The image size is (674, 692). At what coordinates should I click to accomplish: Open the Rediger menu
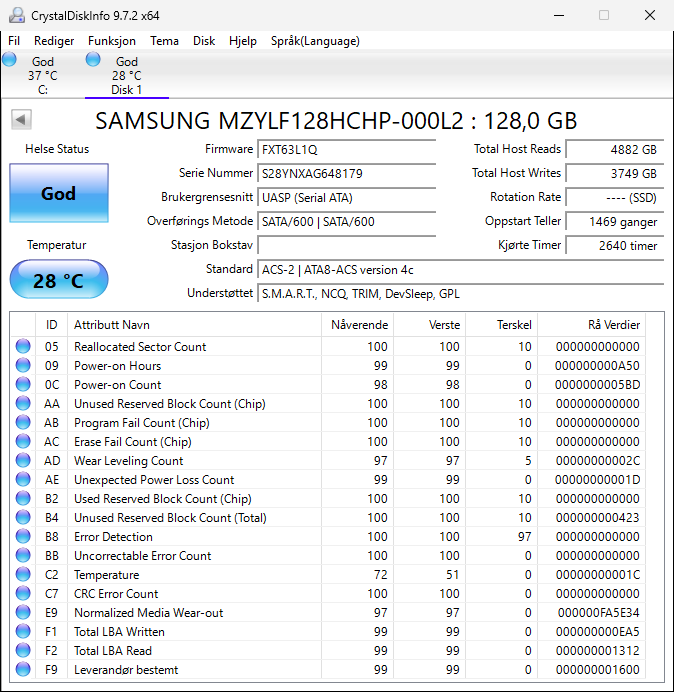click(x=54, y=41)
